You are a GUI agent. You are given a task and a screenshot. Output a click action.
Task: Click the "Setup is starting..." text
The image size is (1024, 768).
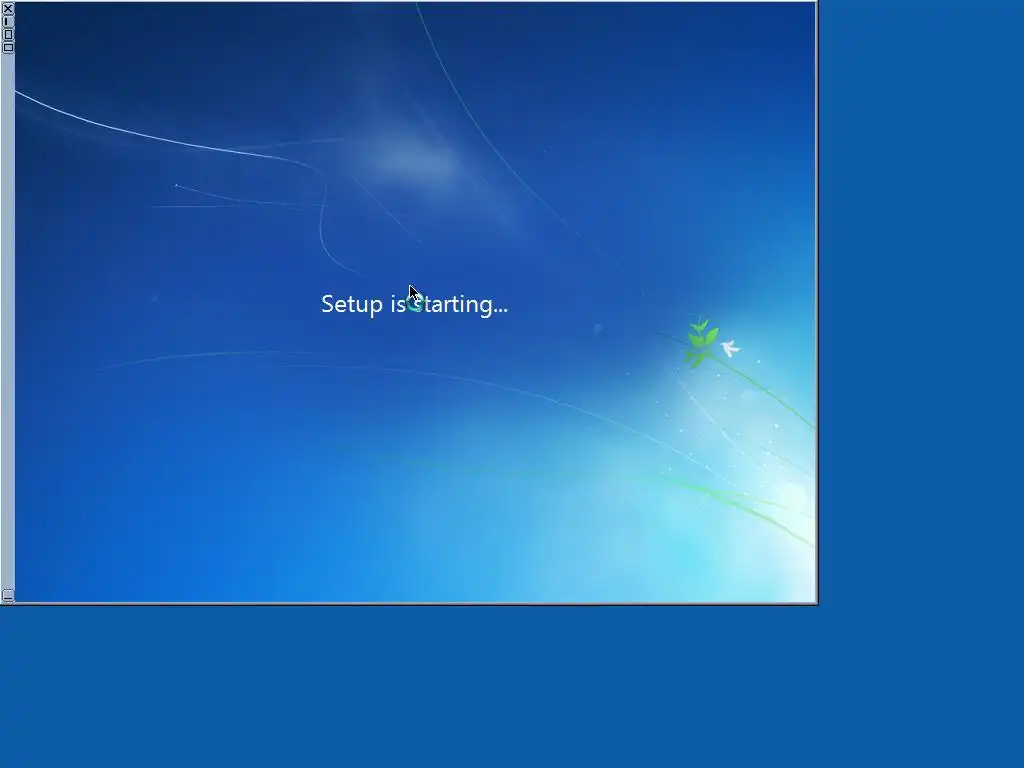tap(414, 304)
